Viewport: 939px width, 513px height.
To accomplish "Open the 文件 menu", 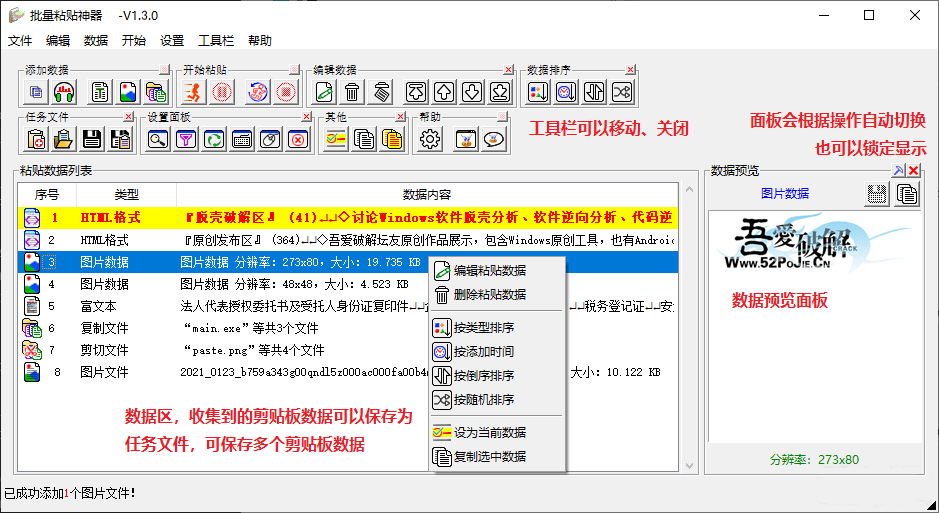I will click(x=20, y=41).
